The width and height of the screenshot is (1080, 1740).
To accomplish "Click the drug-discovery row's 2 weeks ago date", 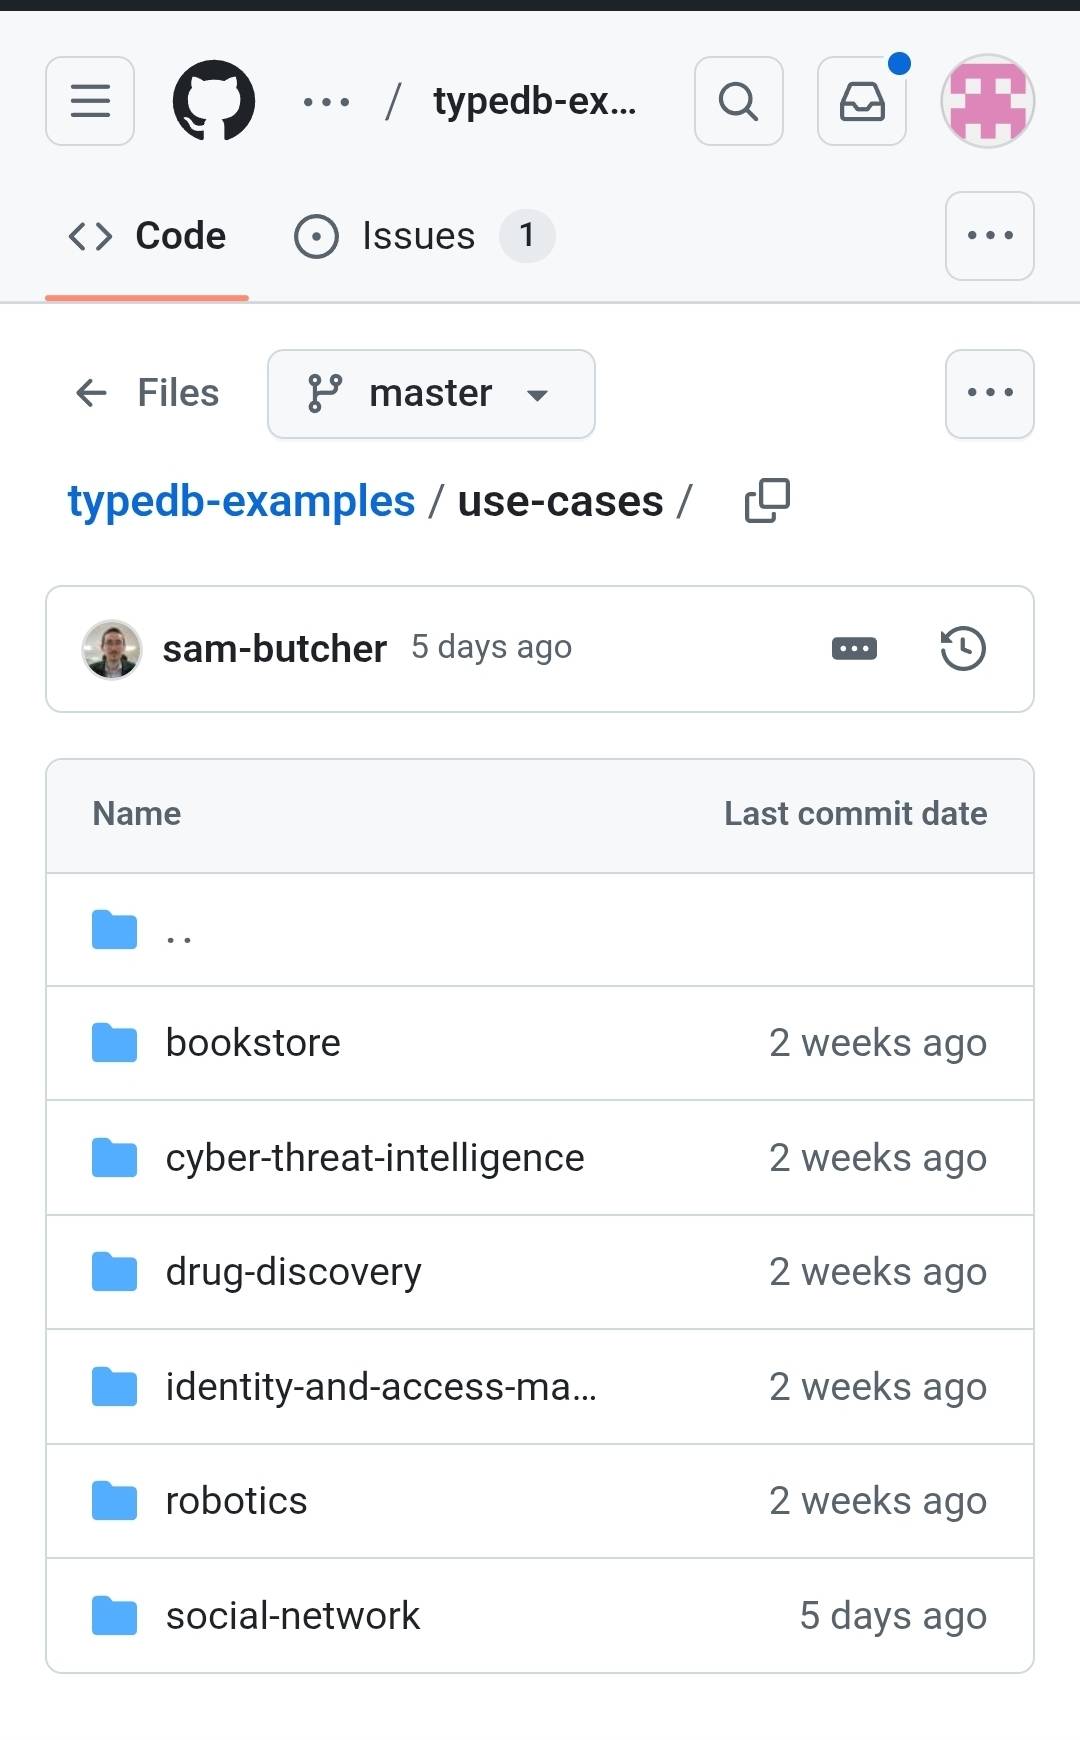I will (x=878, y=1272).
